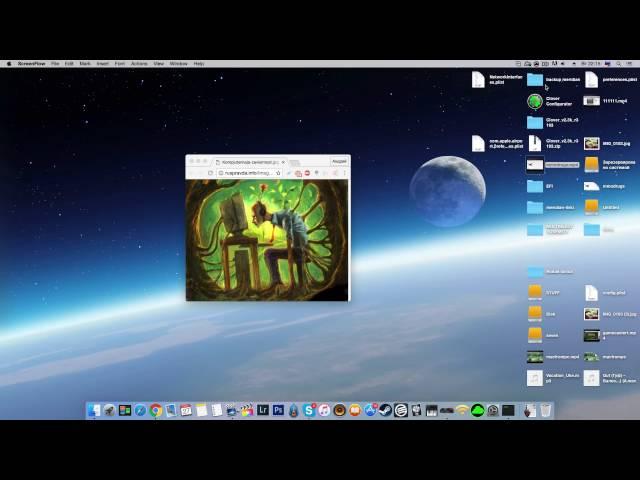Open Steam icon in the Dock
Viewport: 640px width, 480px height.
coord(385,410)
